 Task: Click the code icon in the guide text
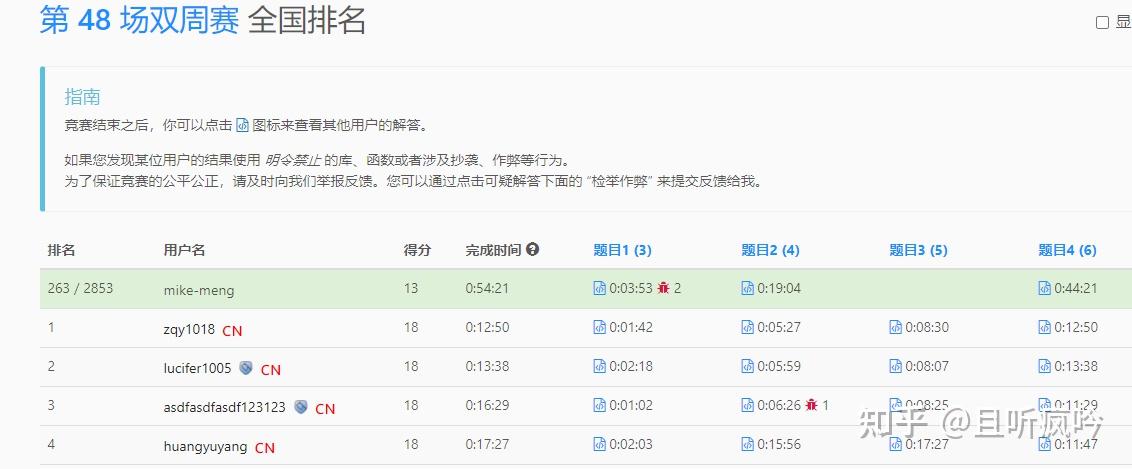click(x=243, y=126)
